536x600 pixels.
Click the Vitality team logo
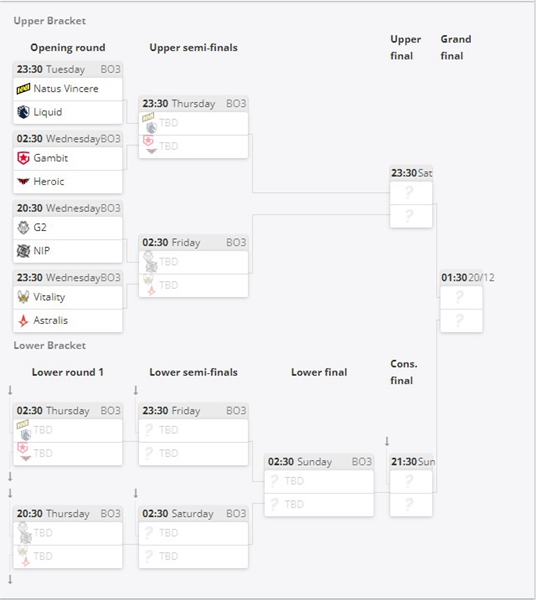[x=23, y=297]
